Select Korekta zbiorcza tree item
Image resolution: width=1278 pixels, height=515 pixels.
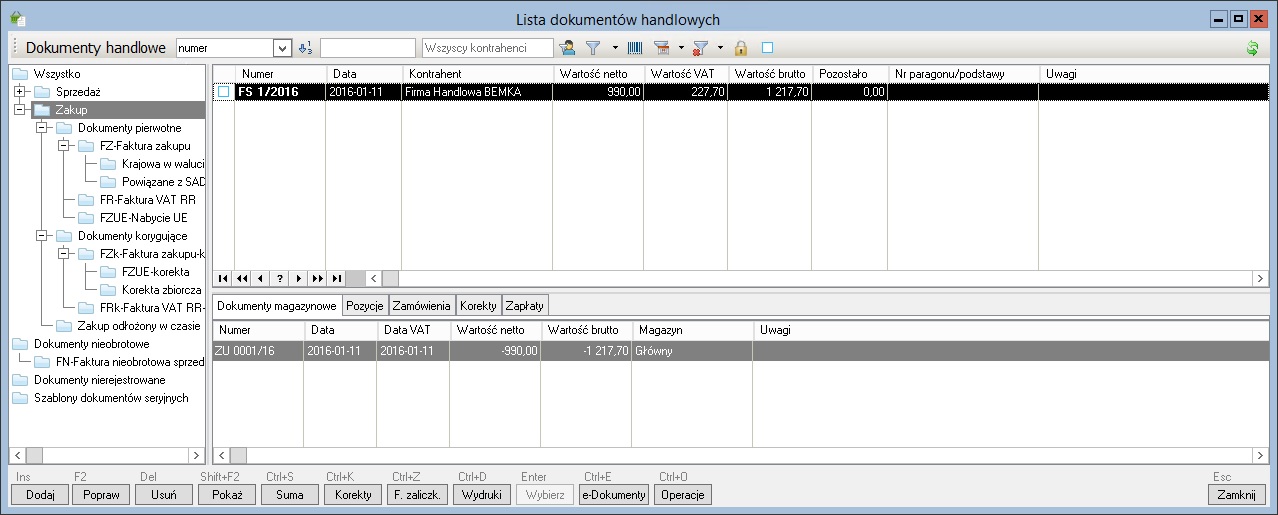(162, 290)
